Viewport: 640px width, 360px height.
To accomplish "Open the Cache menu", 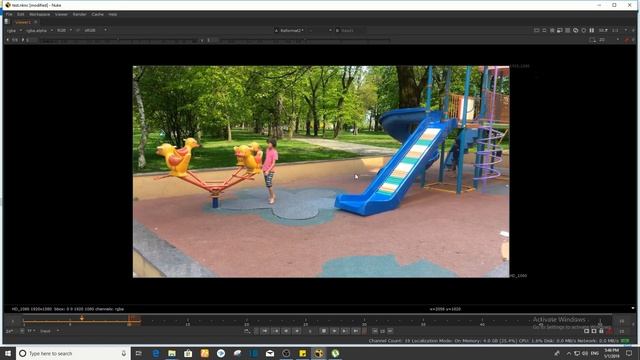I will pos(97,14).
